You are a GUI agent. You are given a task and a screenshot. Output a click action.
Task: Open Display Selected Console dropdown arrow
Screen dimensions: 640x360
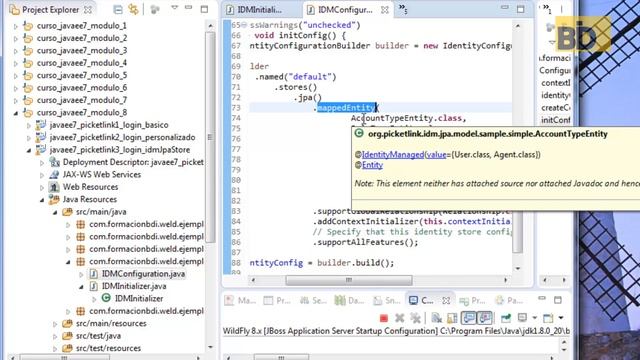tap(535, 318)
